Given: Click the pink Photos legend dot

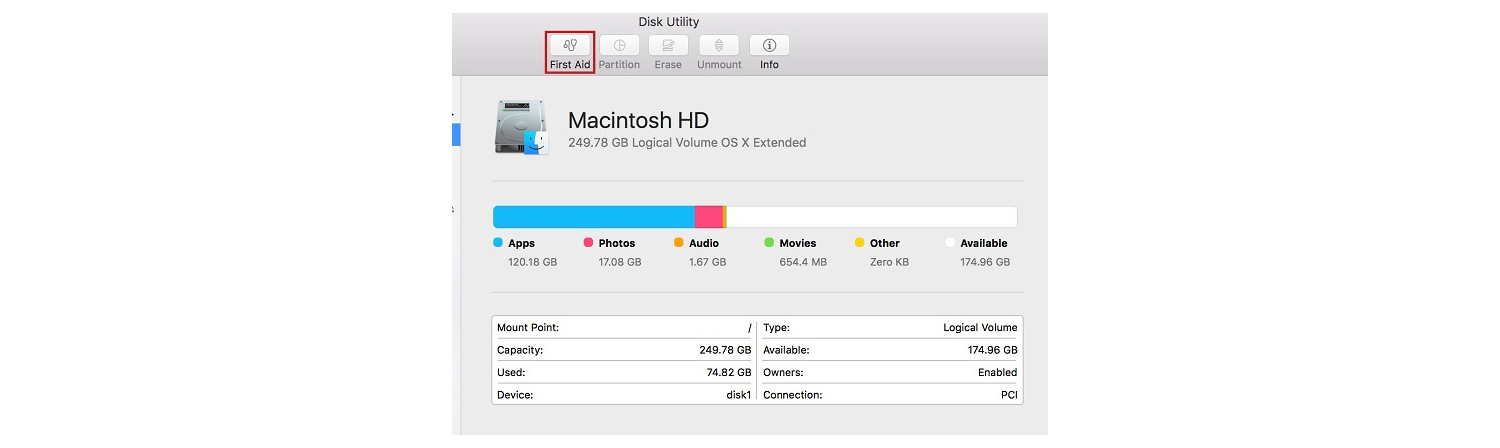Looking at the screenshot, I should tap(588, 243).
